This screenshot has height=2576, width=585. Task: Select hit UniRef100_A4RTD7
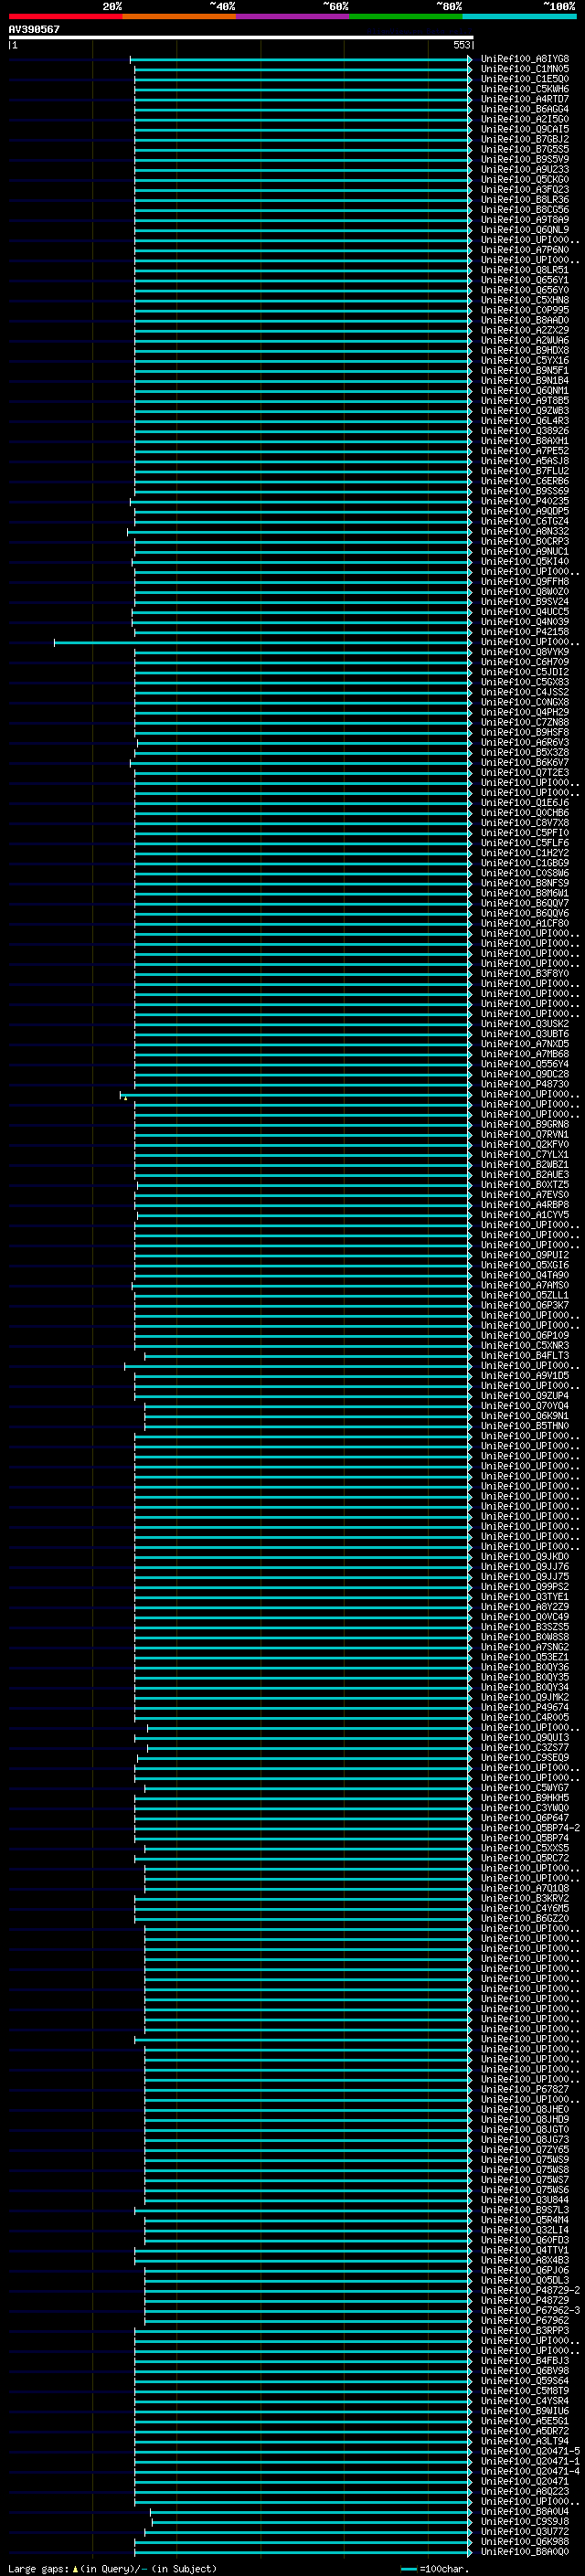pos(525,99)
